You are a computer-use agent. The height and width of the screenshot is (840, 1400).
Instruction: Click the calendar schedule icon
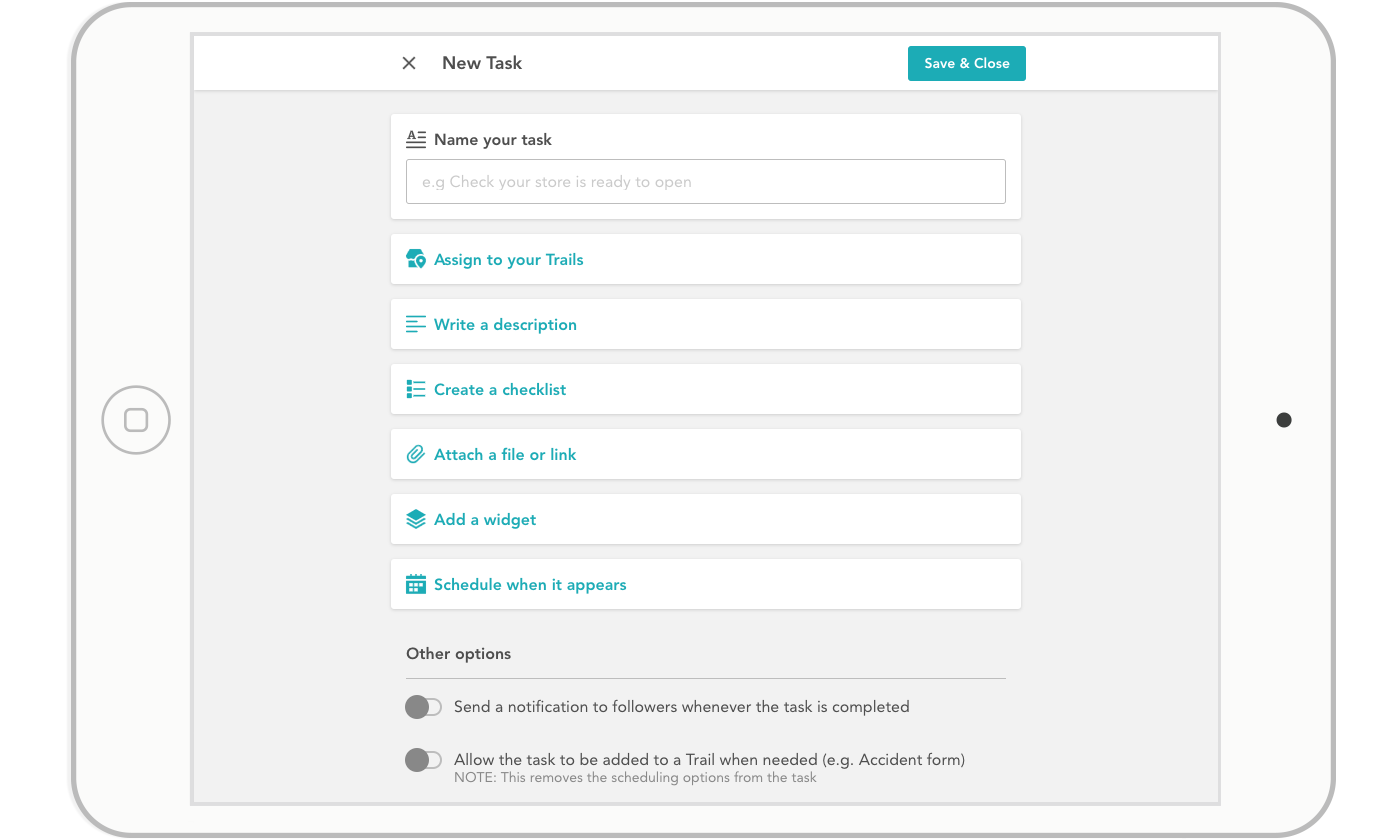coord(415,583)
